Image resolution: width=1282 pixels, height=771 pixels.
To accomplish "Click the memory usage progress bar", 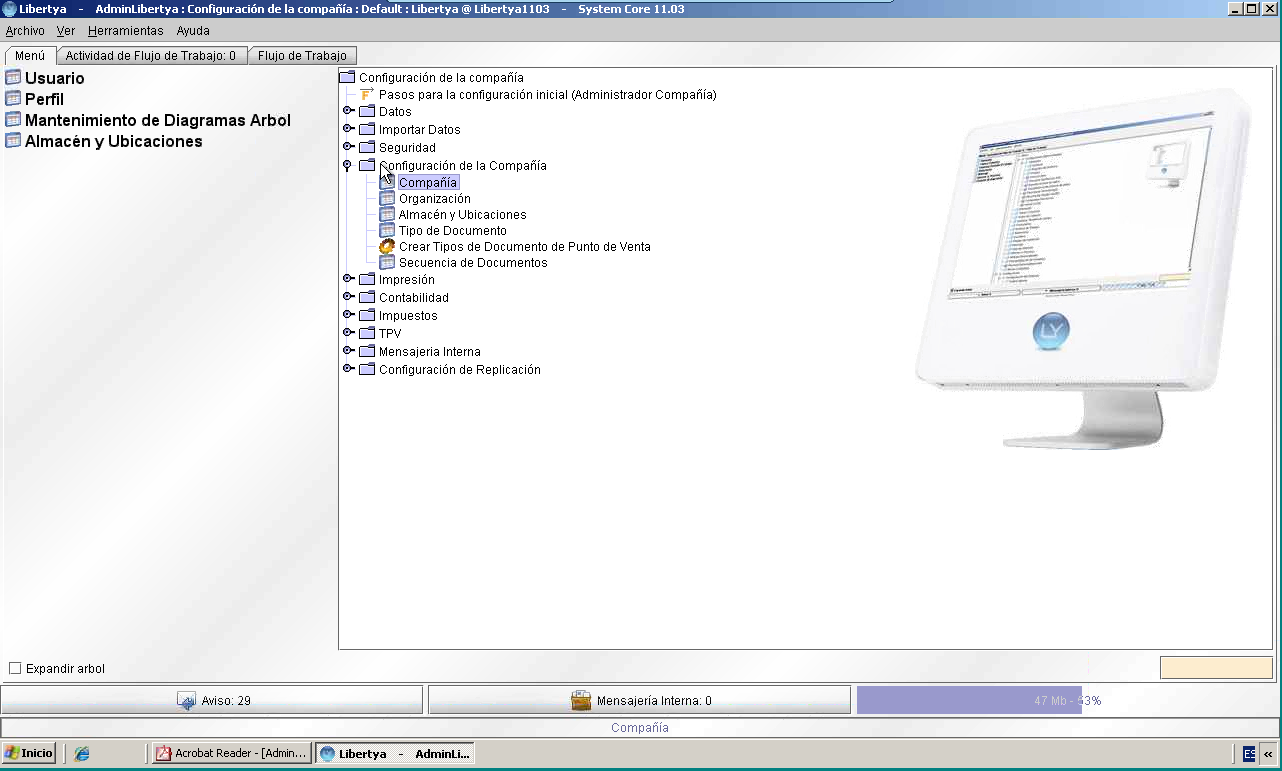I will 1067,700.
